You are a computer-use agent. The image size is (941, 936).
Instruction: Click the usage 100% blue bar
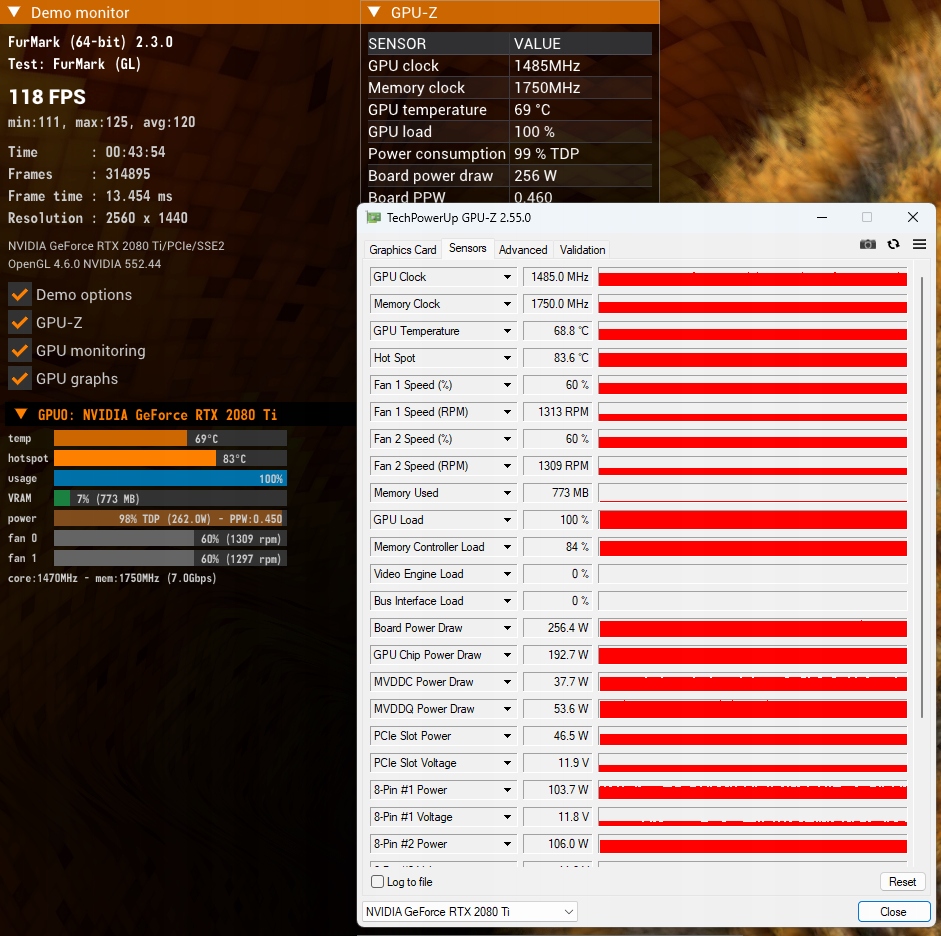(x=170, y=478)
